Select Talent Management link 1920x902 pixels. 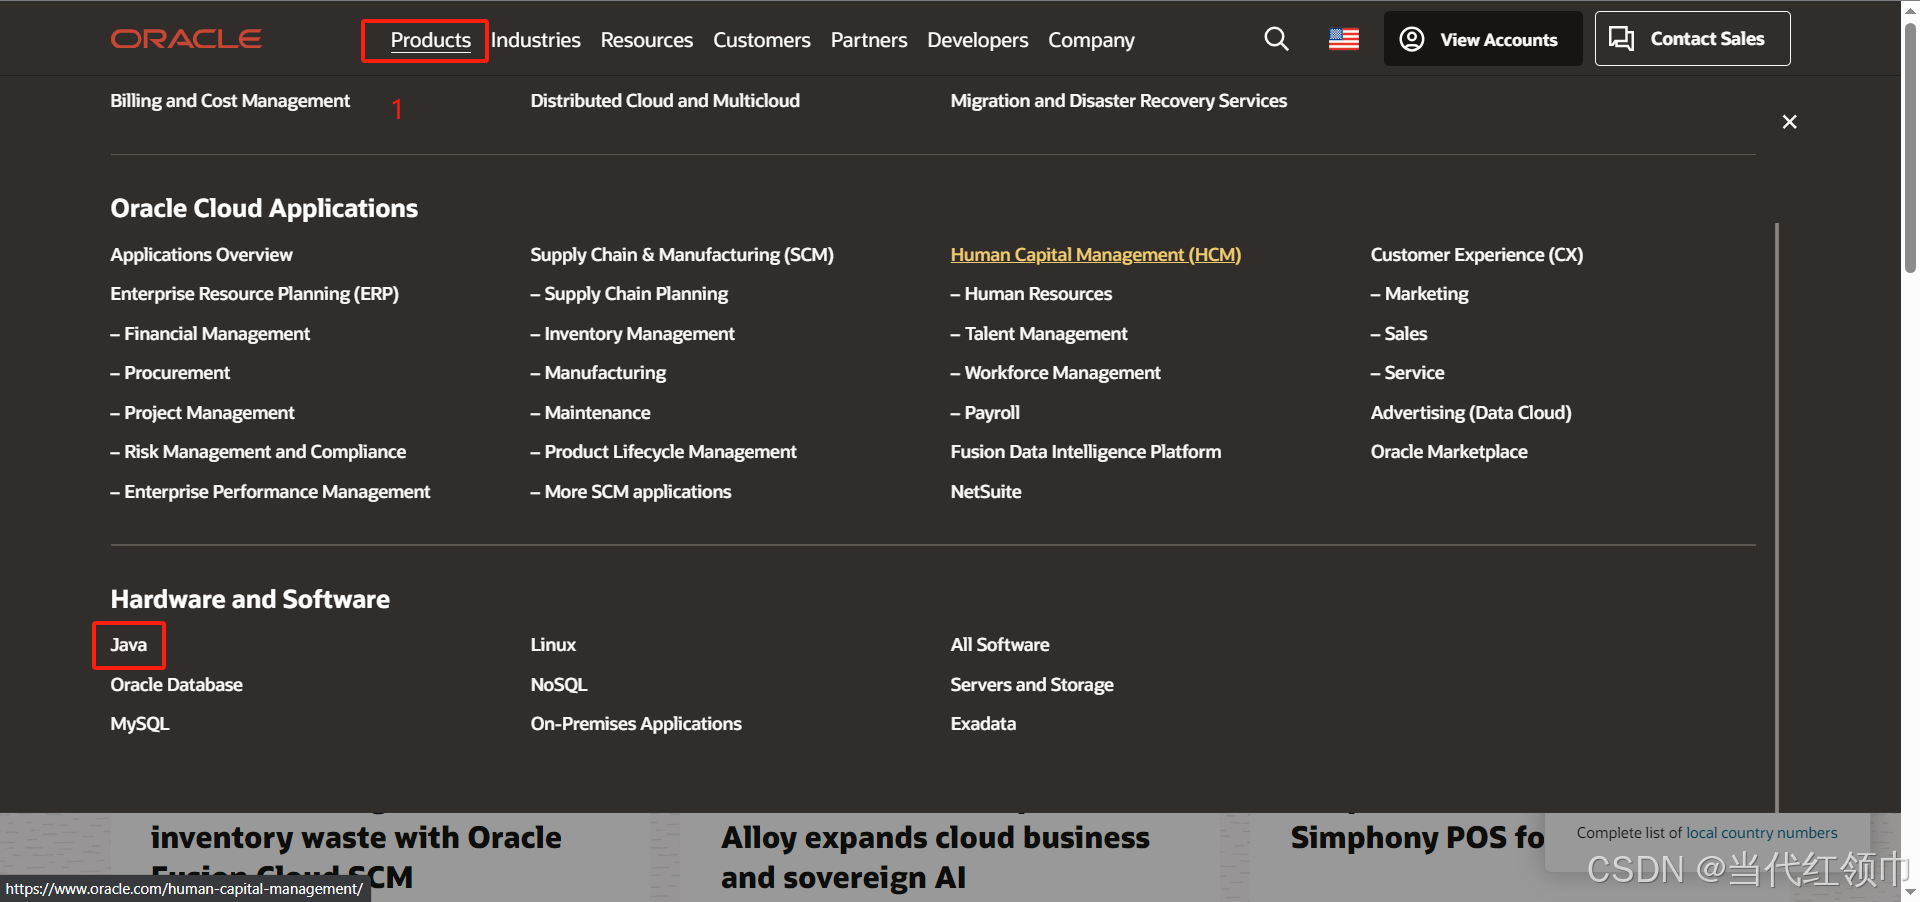pos(1039,334)
